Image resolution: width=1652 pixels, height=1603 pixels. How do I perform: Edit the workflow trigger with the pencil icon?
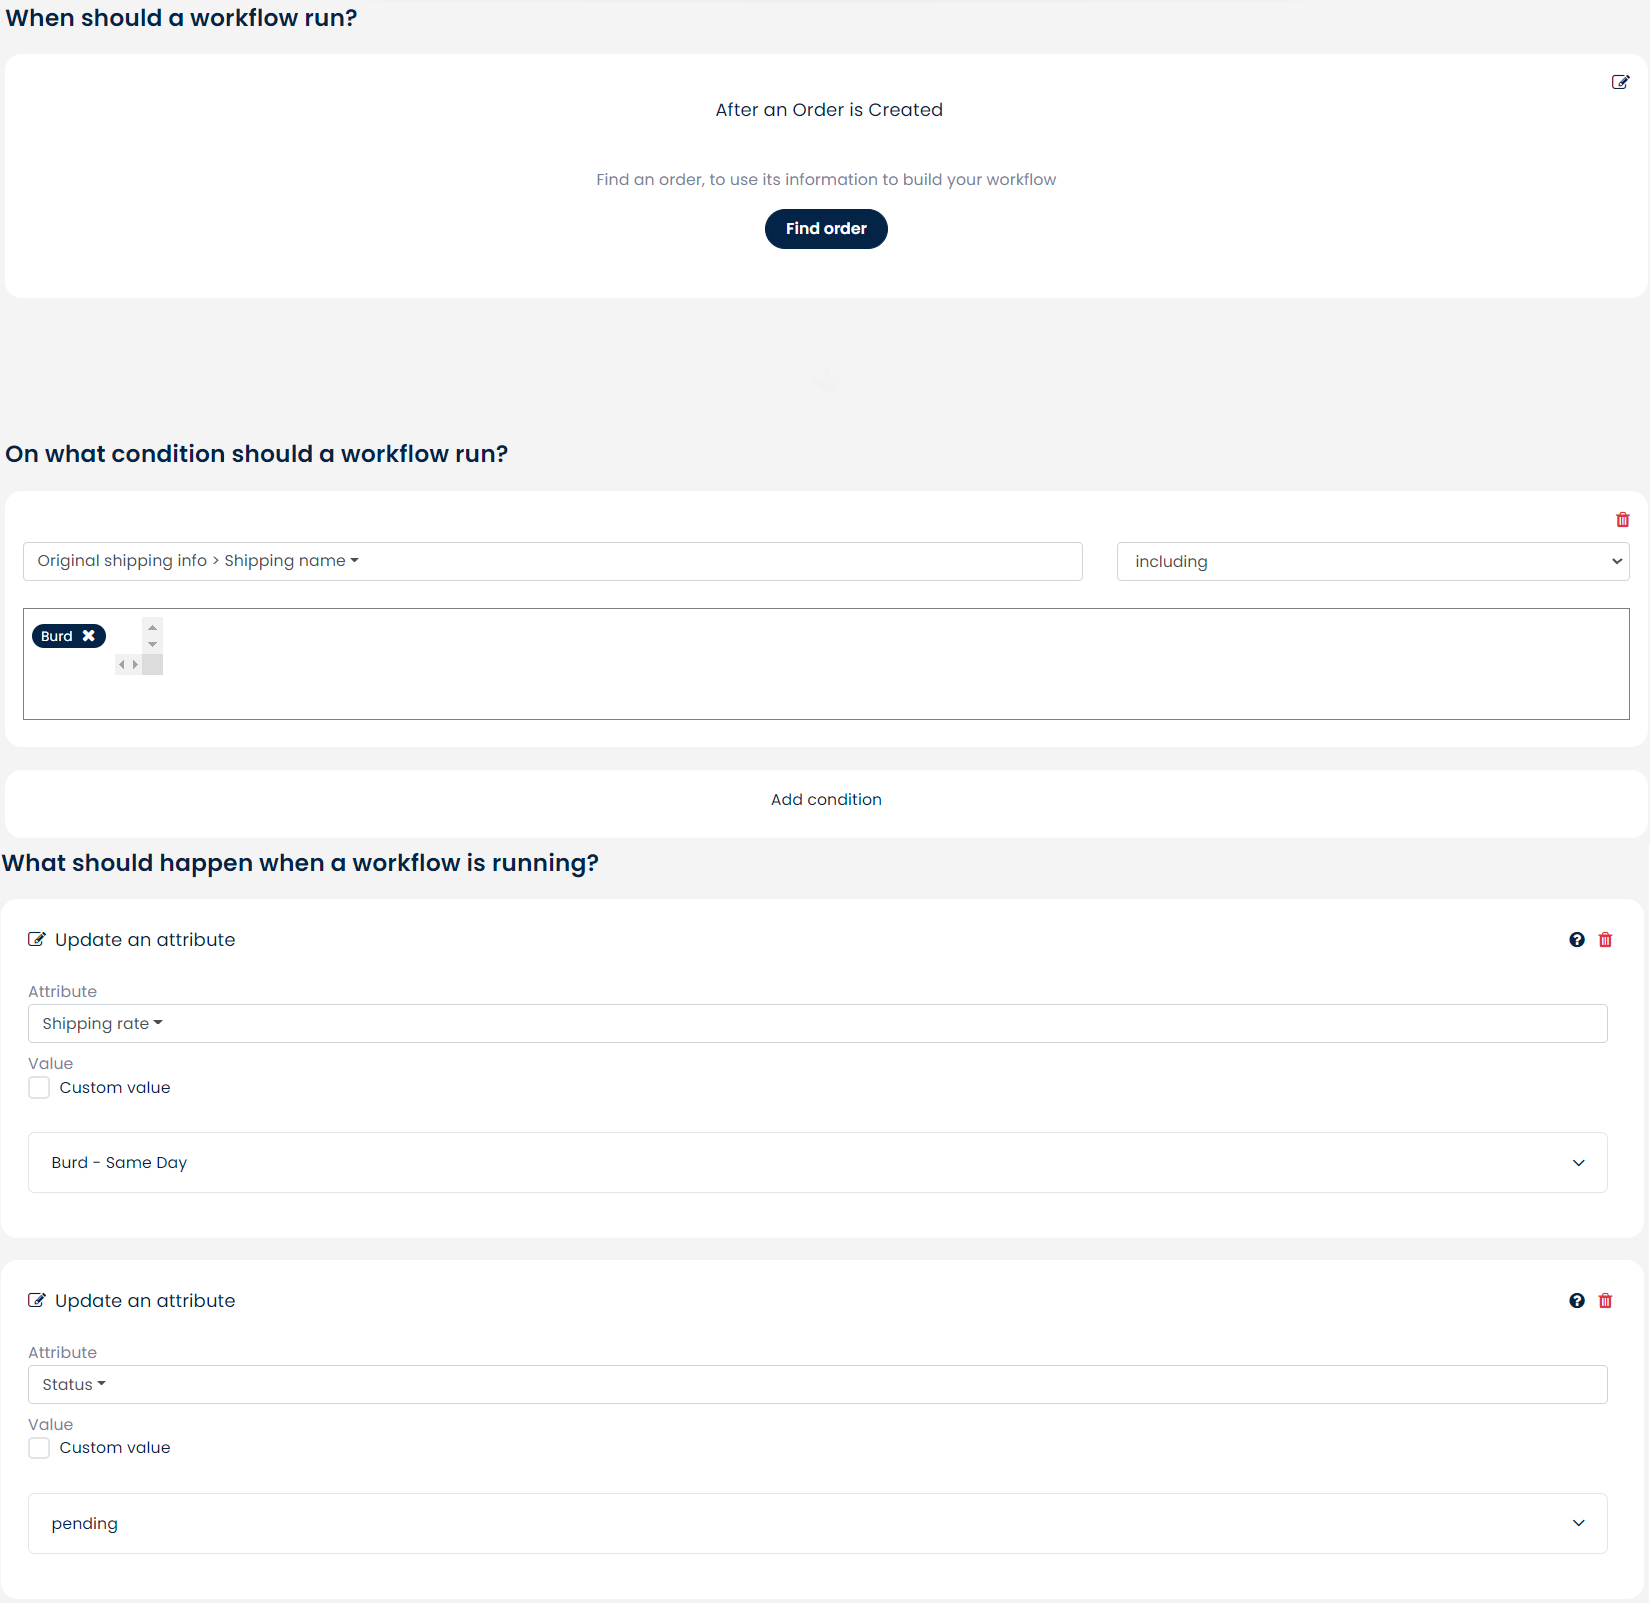click(1620, 82)
